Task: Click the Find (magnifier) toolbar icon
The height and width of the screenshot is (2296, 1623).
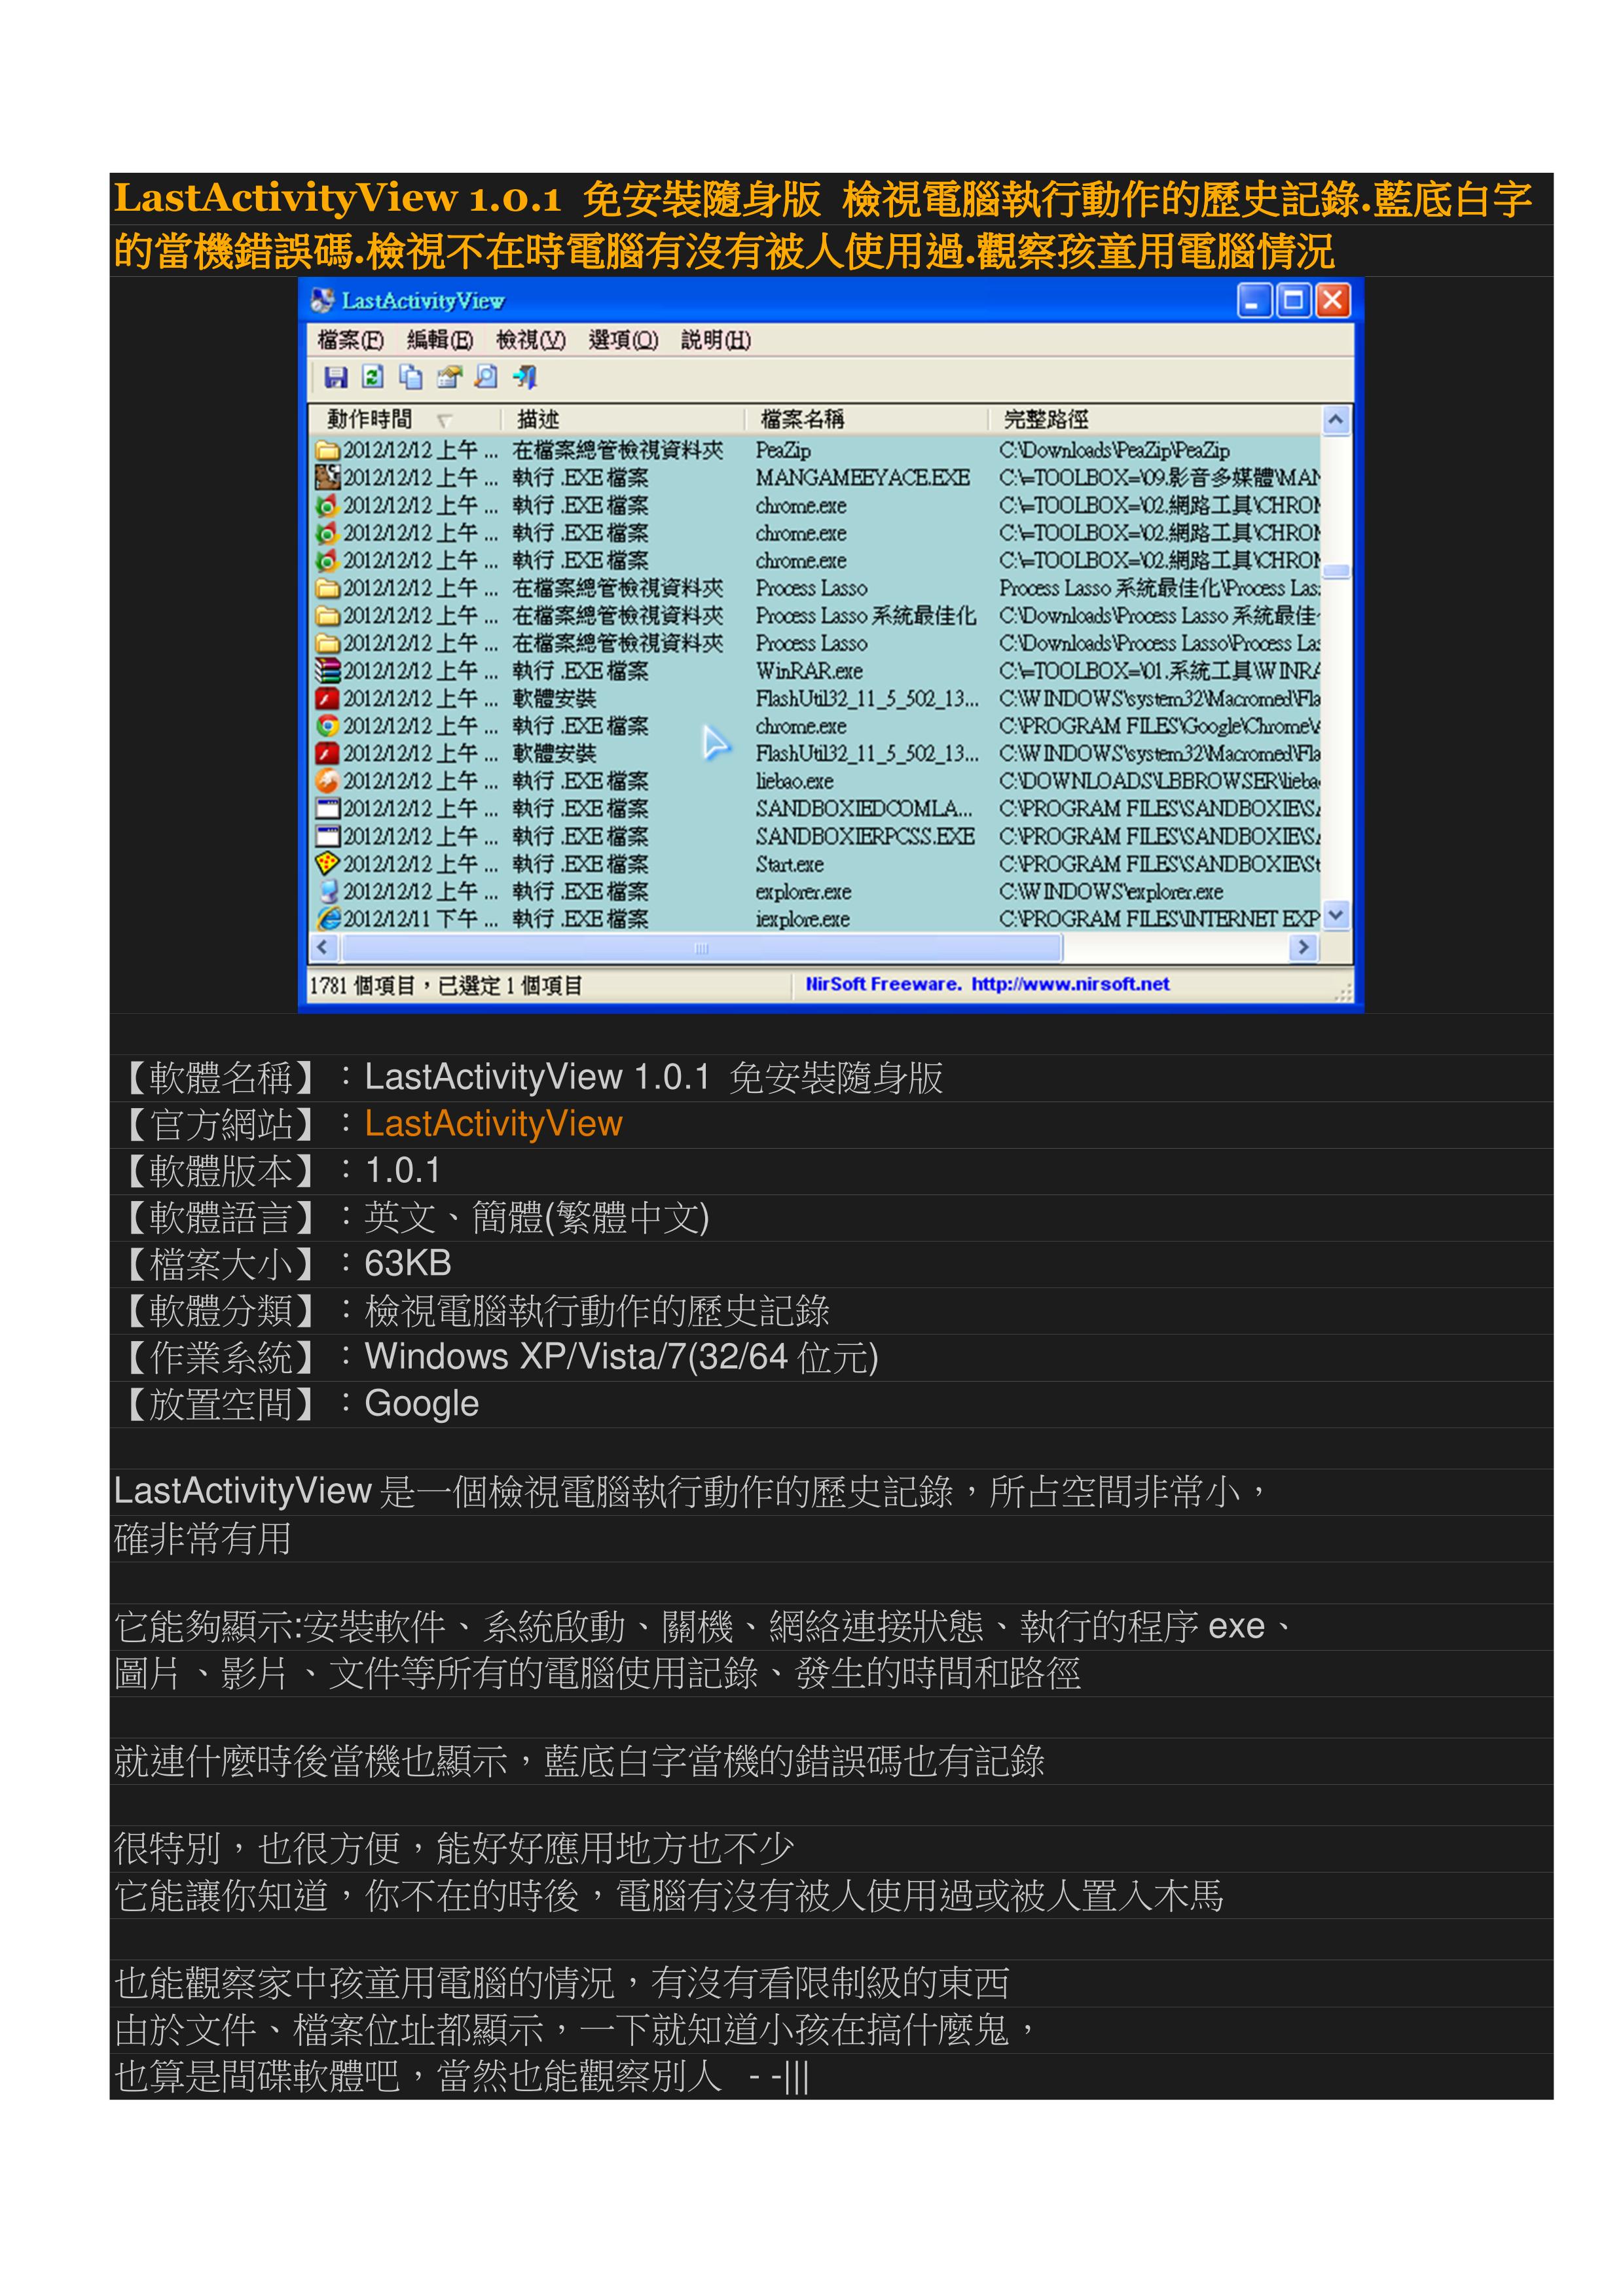Action: point(486,377)
